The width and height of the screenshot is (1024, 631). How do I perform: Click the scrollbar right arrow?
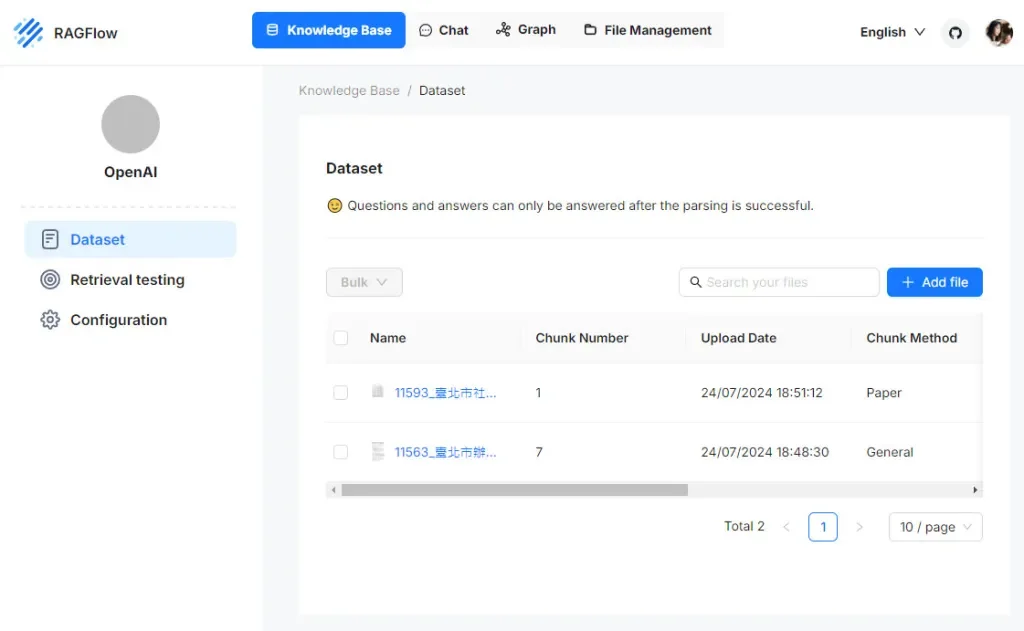975,490
